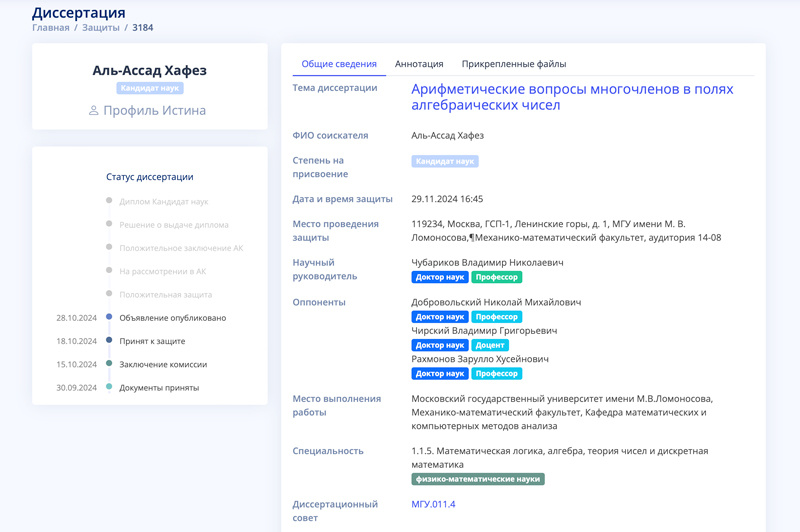
Task: Open the dissertation council link МГУ.011.4
Action: tap(433, 504)
